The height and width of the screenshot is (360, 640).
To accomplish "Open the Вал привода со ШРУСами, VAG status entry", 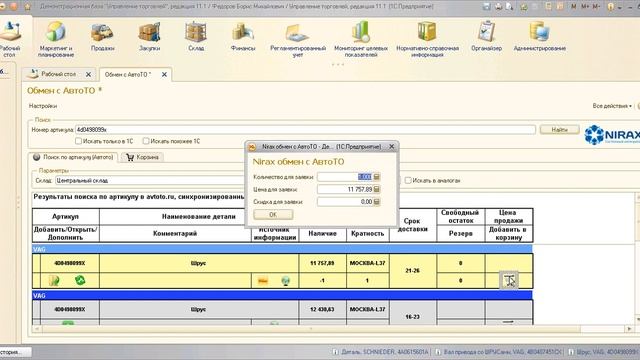I will pos(498,352).
